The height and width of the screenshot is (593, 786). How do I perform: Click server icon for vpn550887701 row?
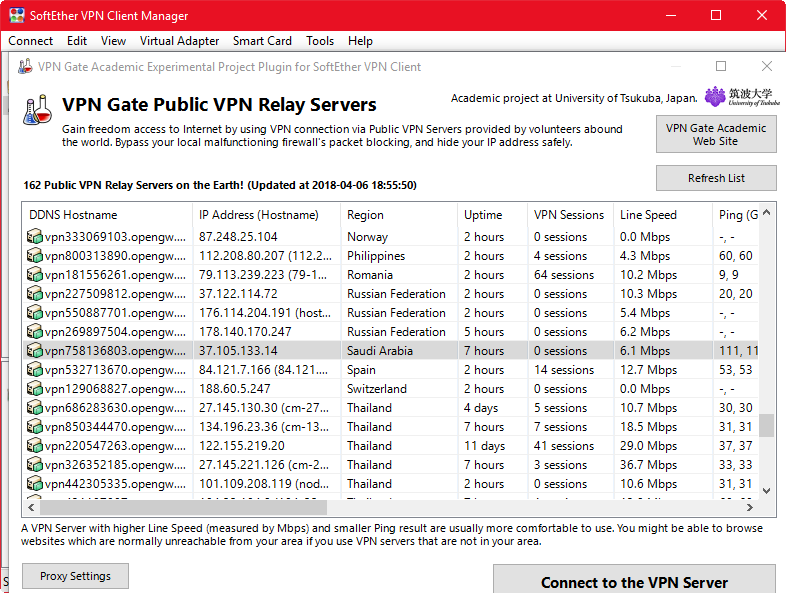tap(35, 312)
